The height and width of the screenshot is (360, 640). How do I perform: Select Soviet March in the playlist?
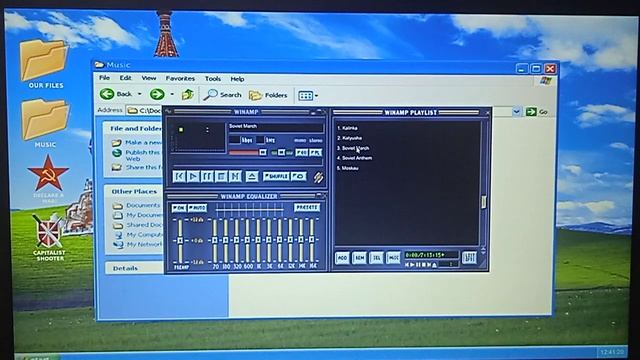tap(353, 148)
